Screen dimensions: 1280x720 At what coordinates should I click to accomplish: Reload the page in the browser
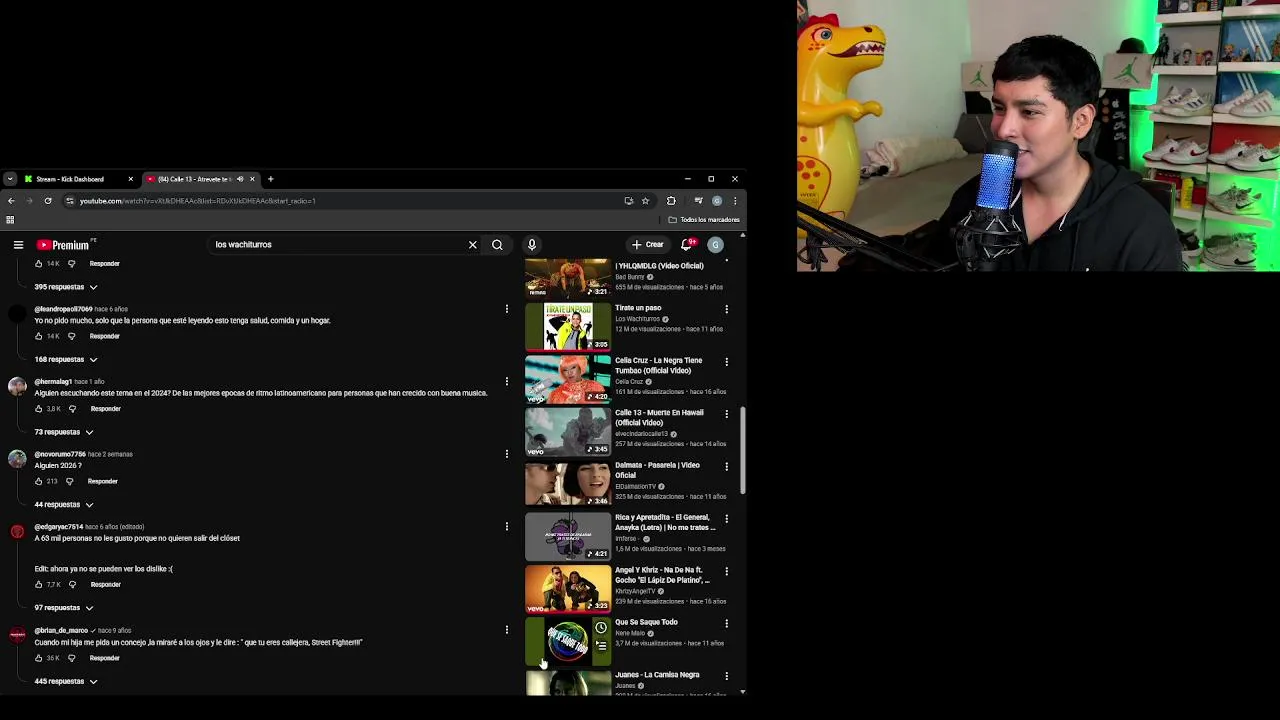48,201
